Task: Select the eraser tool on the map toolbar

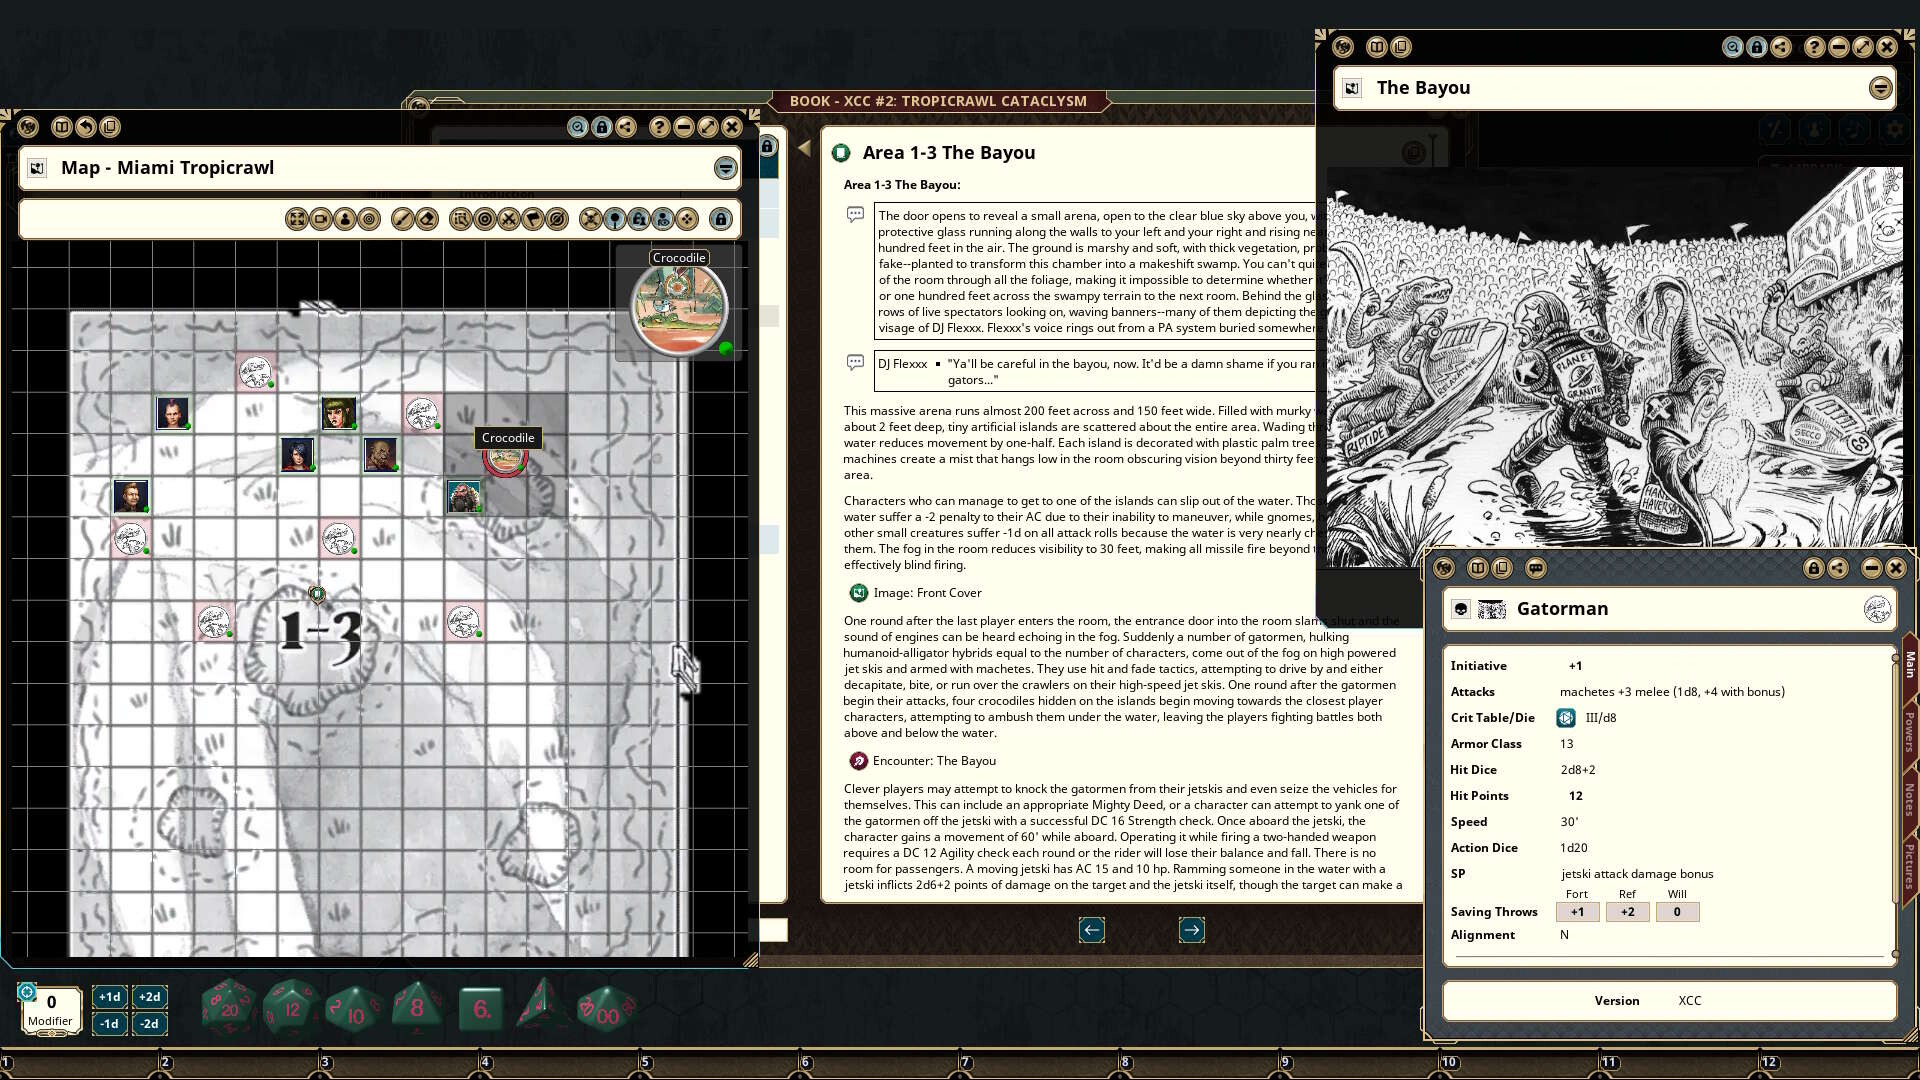Action: 428,220
